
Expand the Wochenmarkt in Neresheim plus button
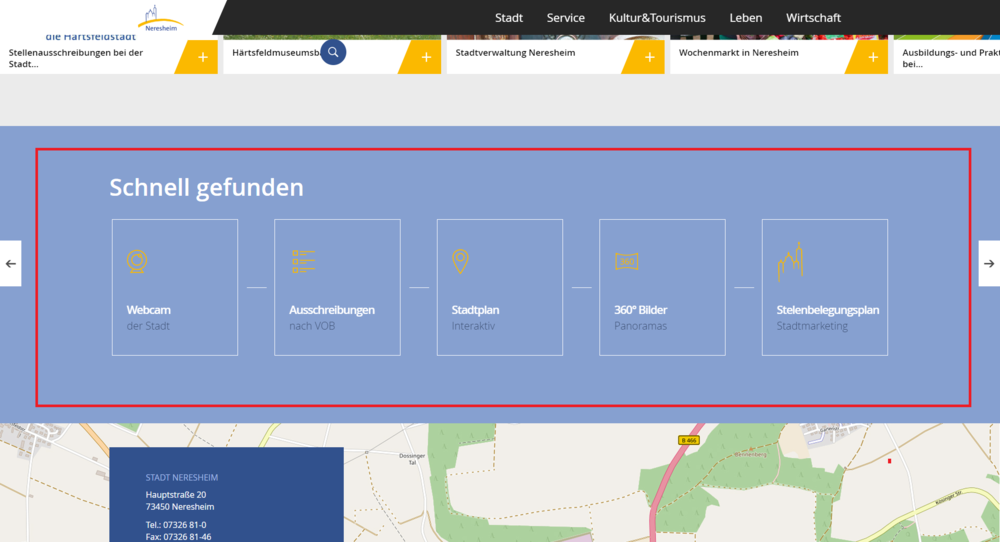pos(872,58)
